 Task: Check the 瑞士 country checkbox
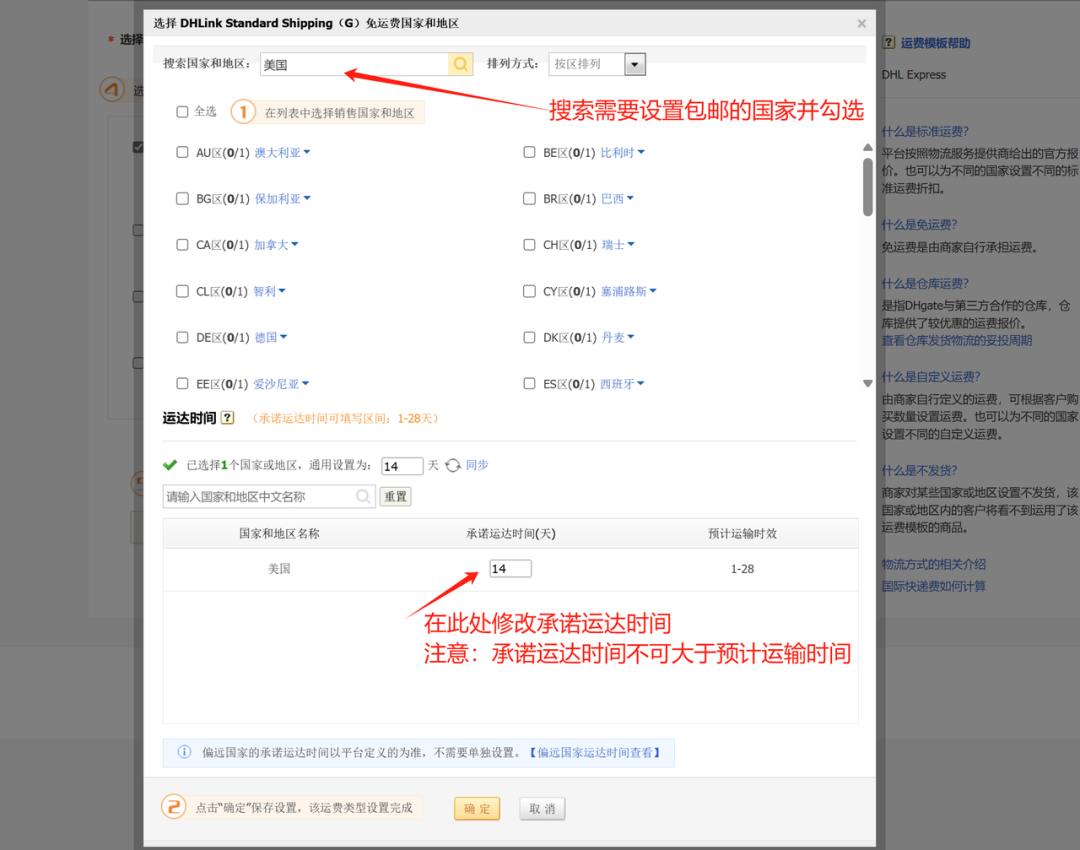click(x=529, y=244)
